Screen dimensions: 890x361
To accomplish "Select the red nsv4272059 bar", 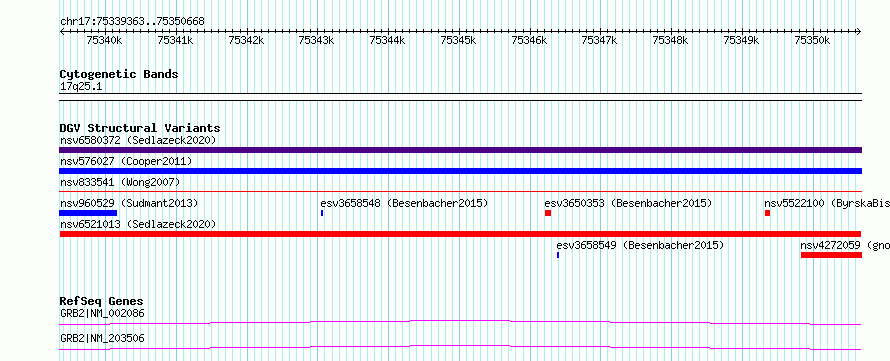I will point(832,255).
